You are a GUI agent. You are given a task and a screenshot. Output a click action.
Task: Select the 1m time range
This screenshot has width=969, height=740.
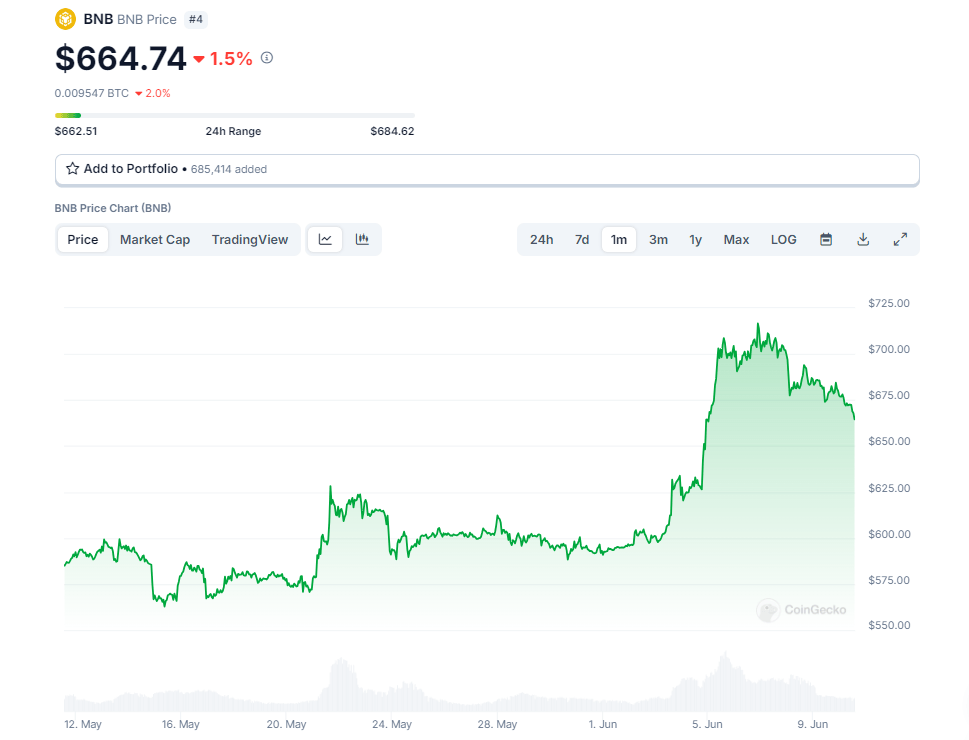(619, 239)
